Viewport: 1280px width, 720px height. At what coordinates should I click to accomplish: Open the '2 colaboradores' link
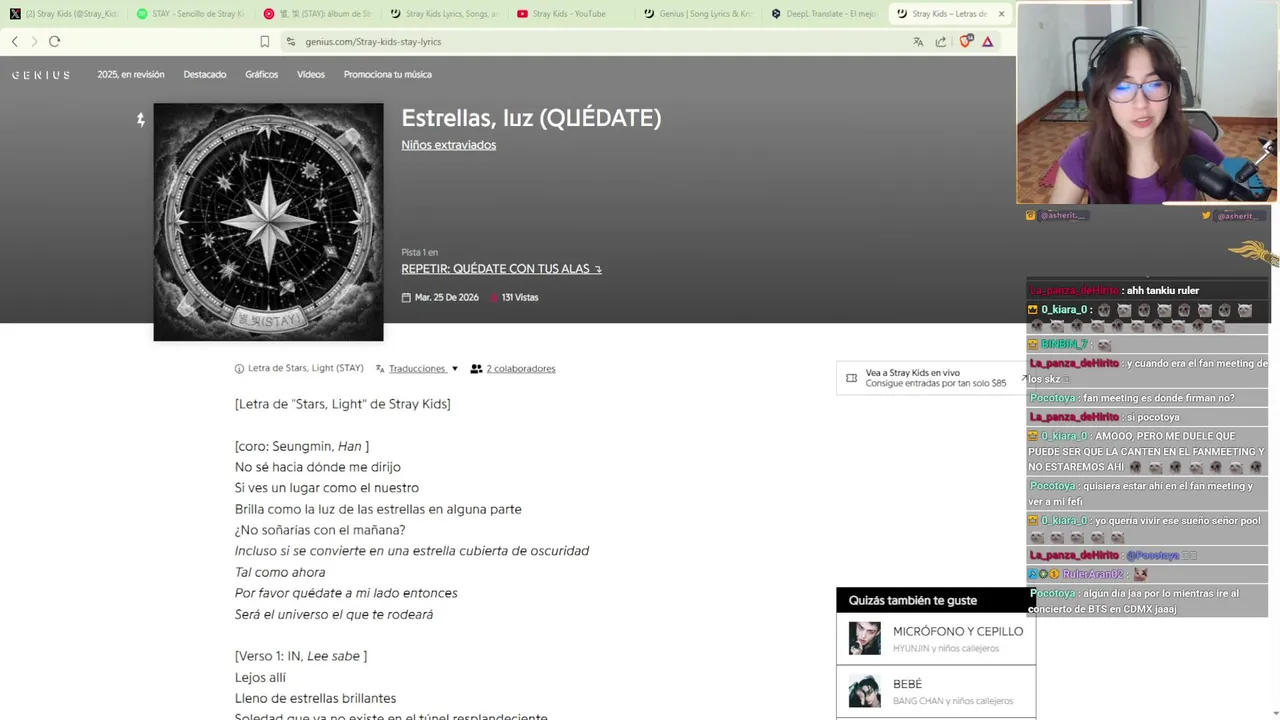tap(521, 369)
